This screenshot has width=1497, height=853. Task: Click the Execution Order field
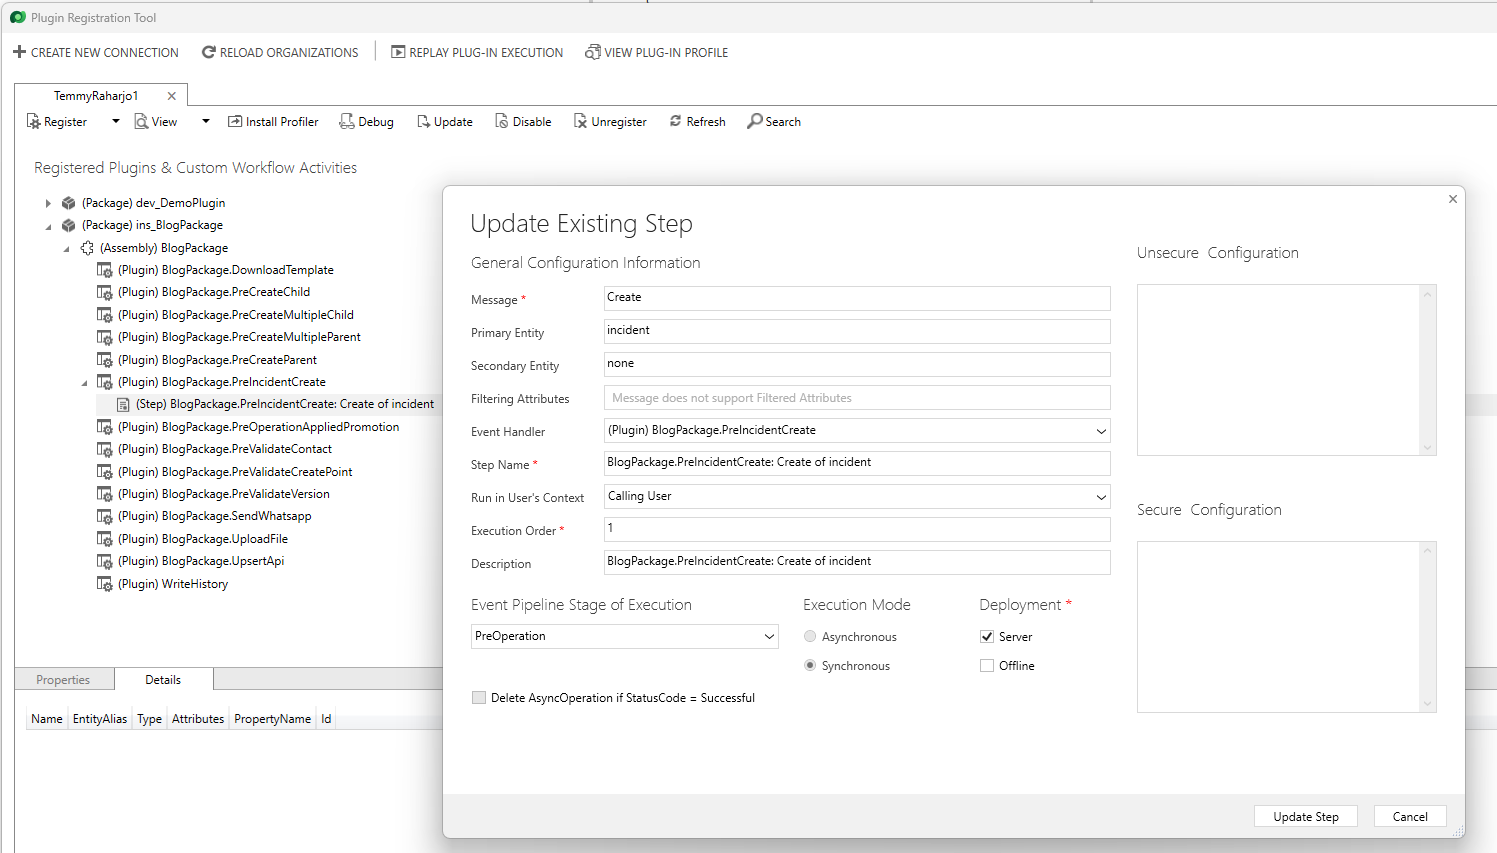pyautogui.click(x=857, y=529)
